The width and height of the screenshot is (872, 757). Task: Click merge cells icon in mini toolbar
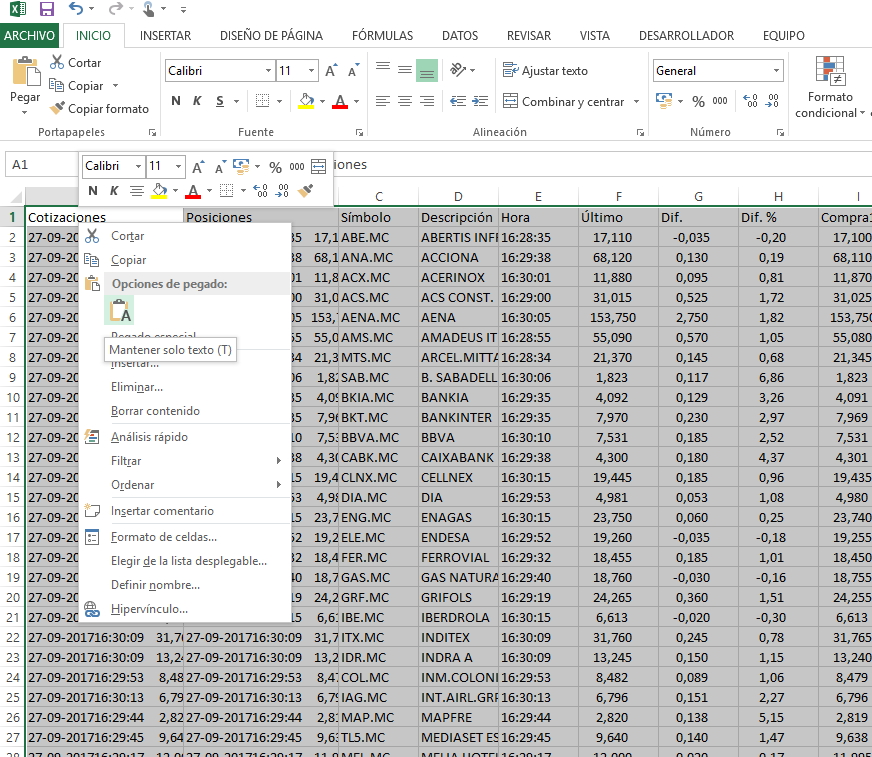click(x=319, y=166)
